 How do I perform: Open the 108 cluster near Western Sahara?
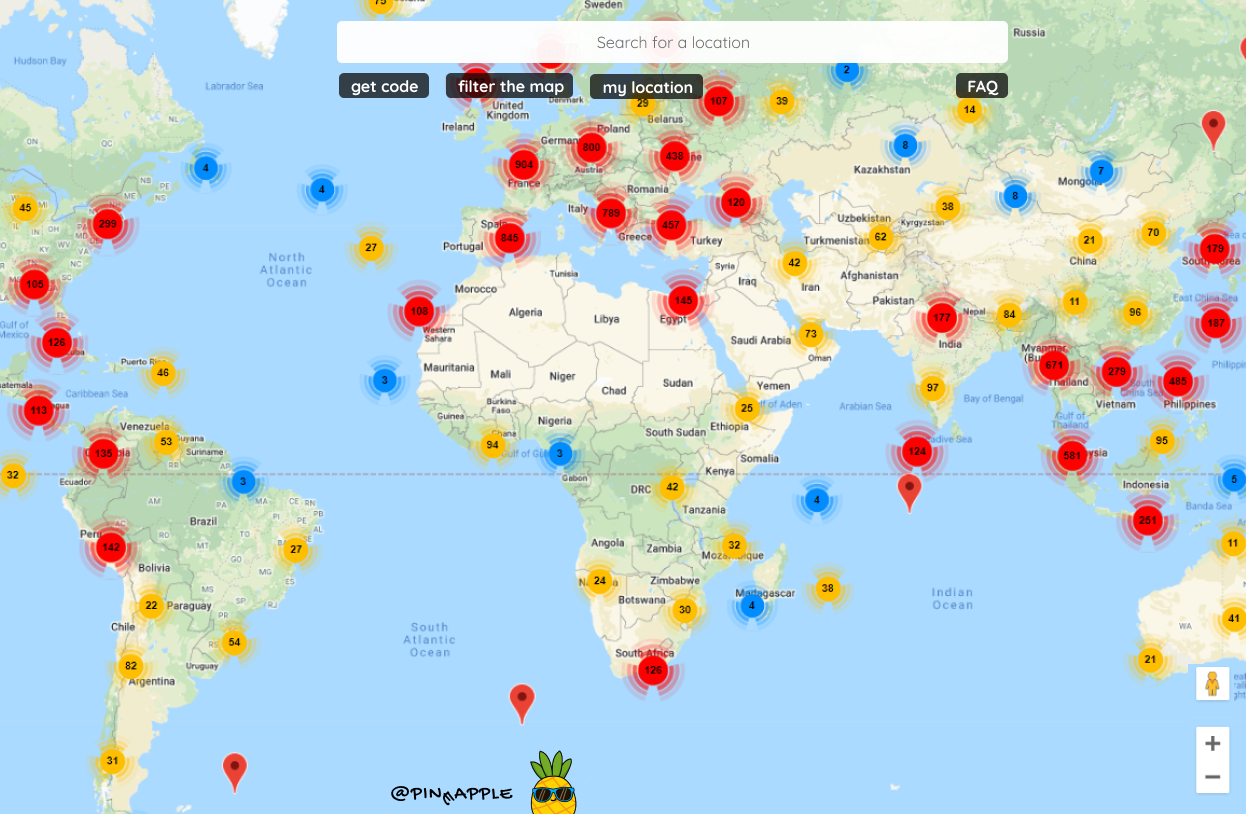point(419,312)
